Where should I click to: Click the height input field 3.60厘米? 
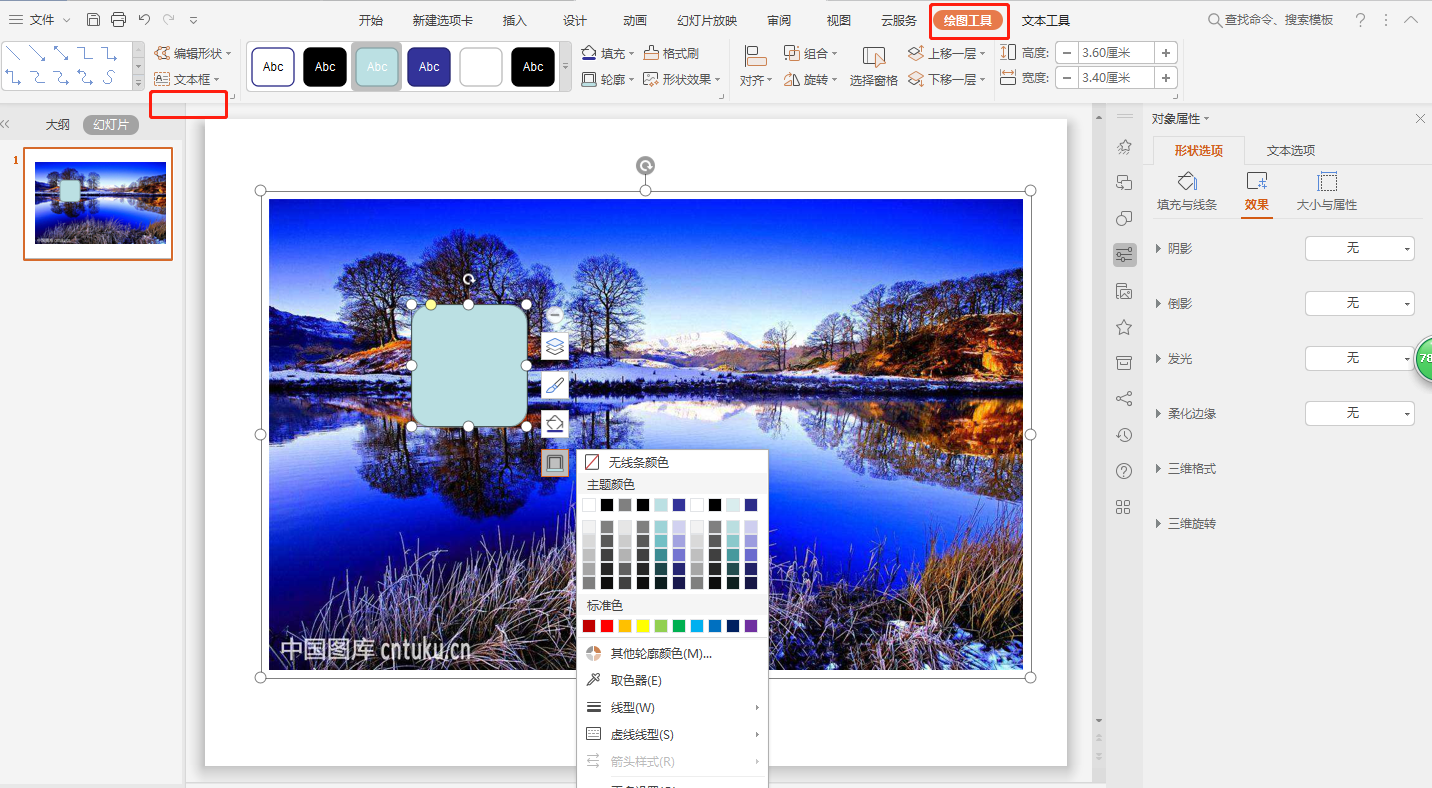click(1116, 53)
